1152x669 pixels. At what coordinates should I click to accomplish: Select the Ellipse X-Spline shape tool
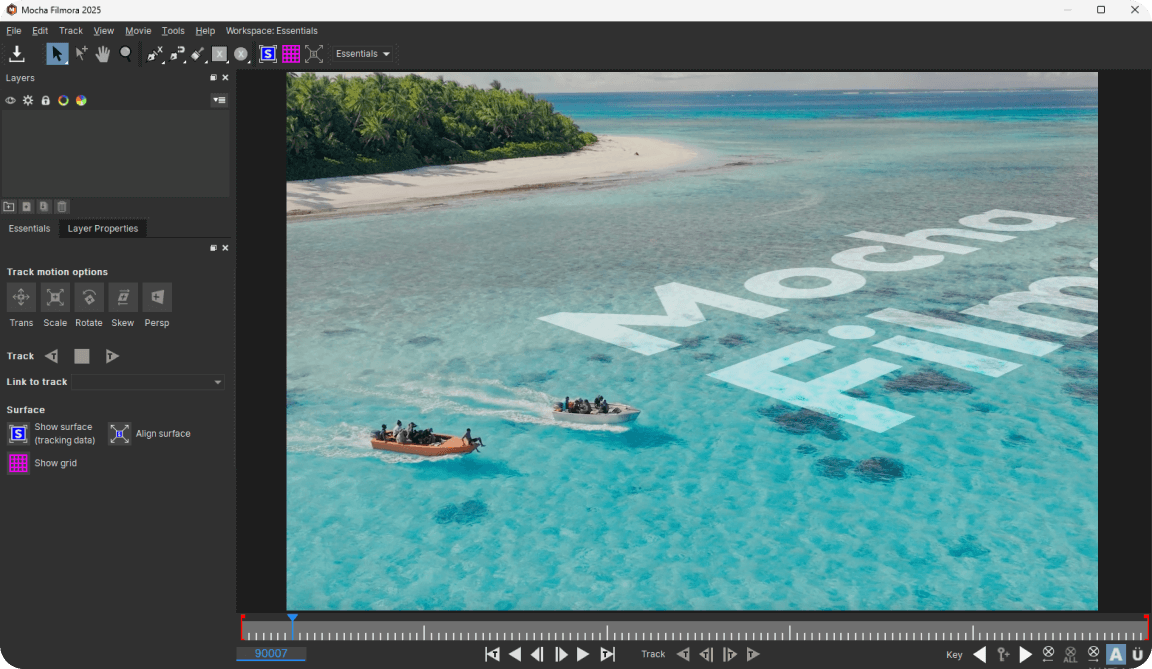[x=241, y=54]
